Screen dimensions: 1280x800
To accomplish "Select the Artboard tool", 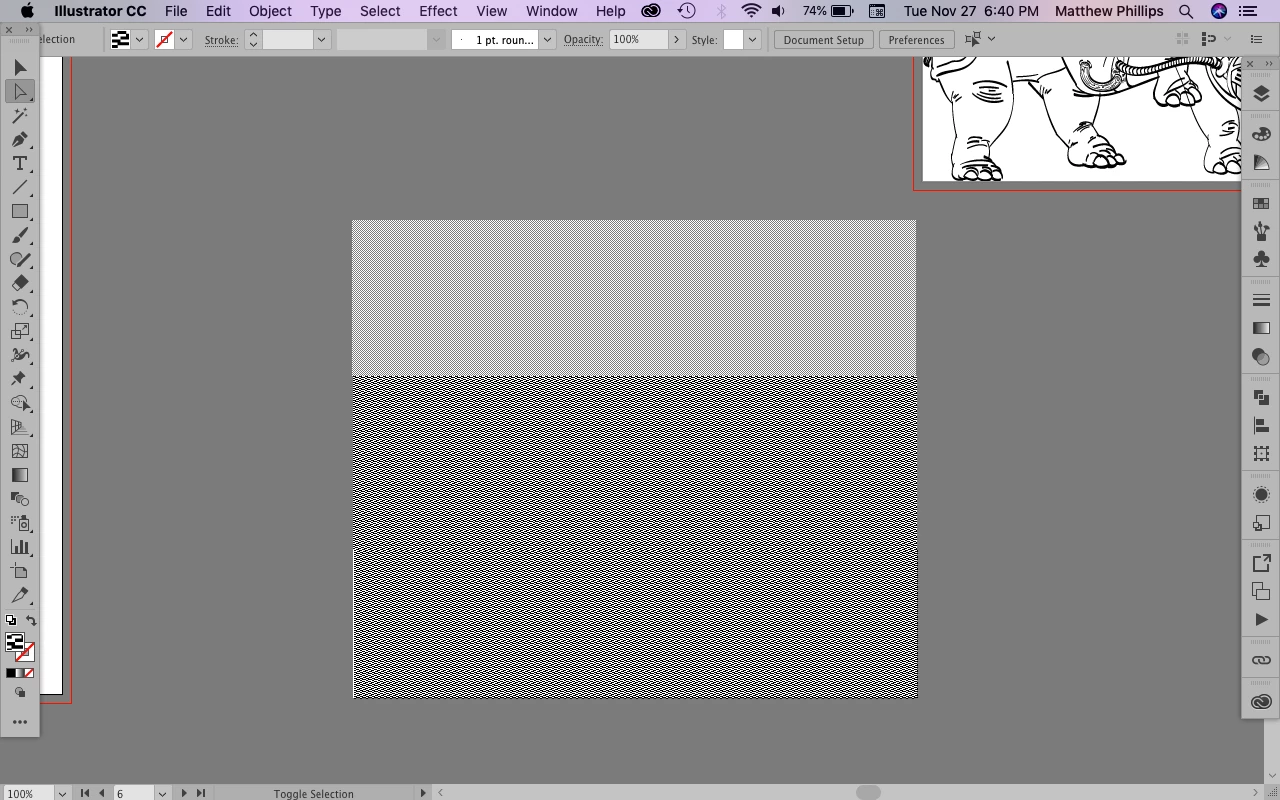I will (19, 571).
